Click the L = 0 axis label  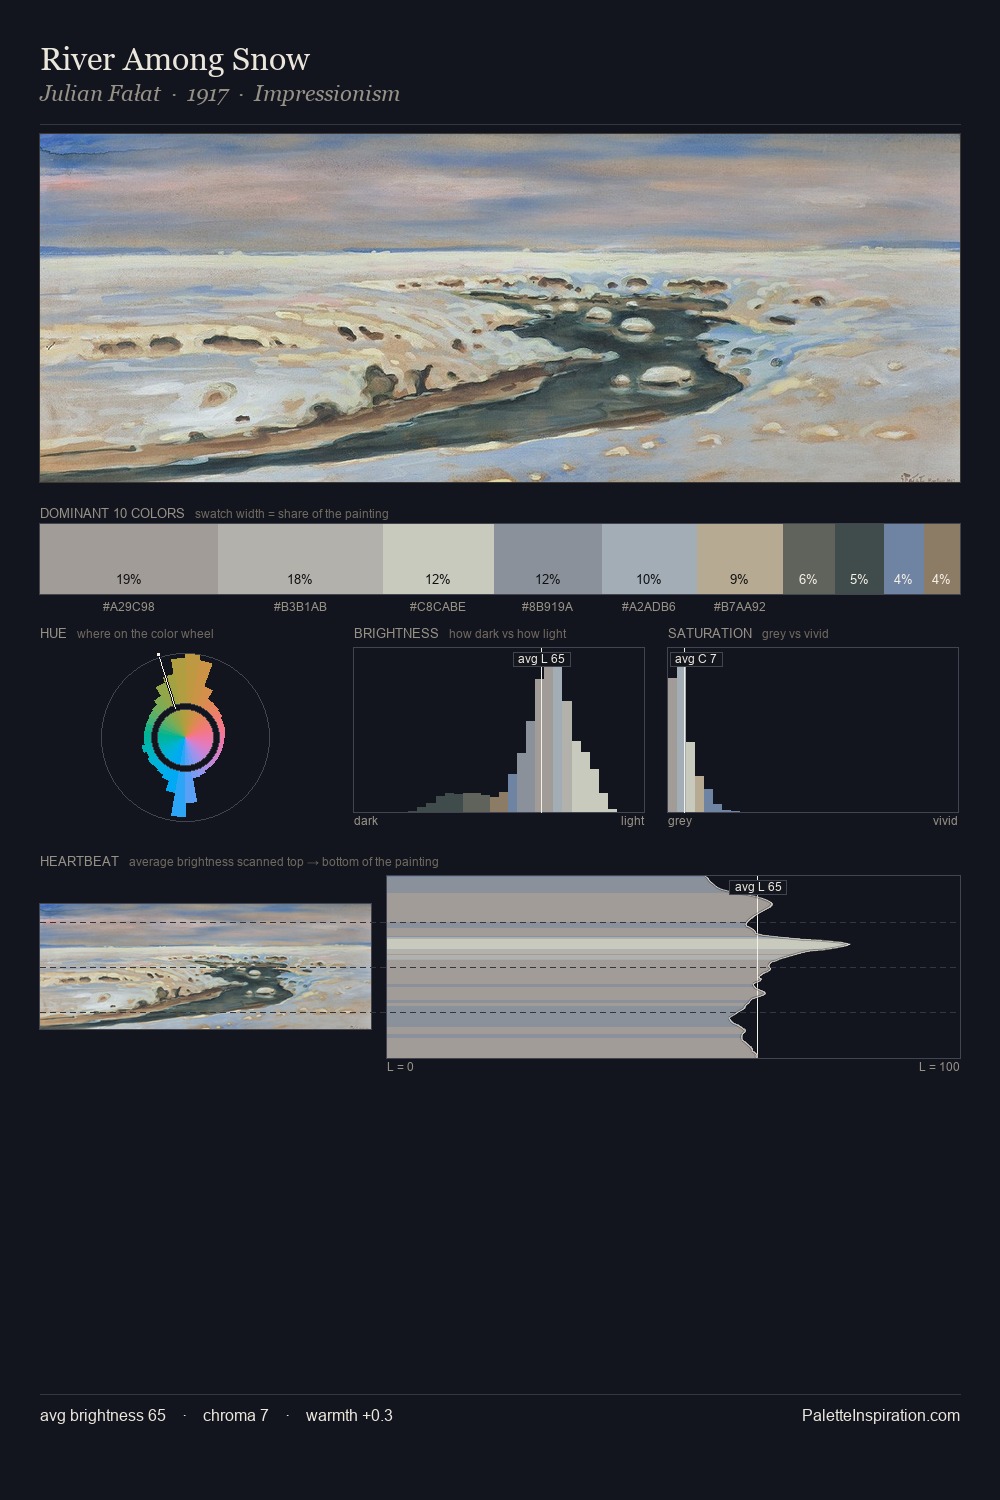400,1067
